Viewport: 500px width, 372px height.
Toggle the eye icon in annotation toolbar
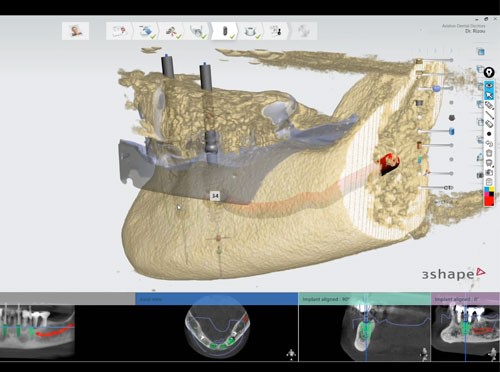tap(489, 85)
